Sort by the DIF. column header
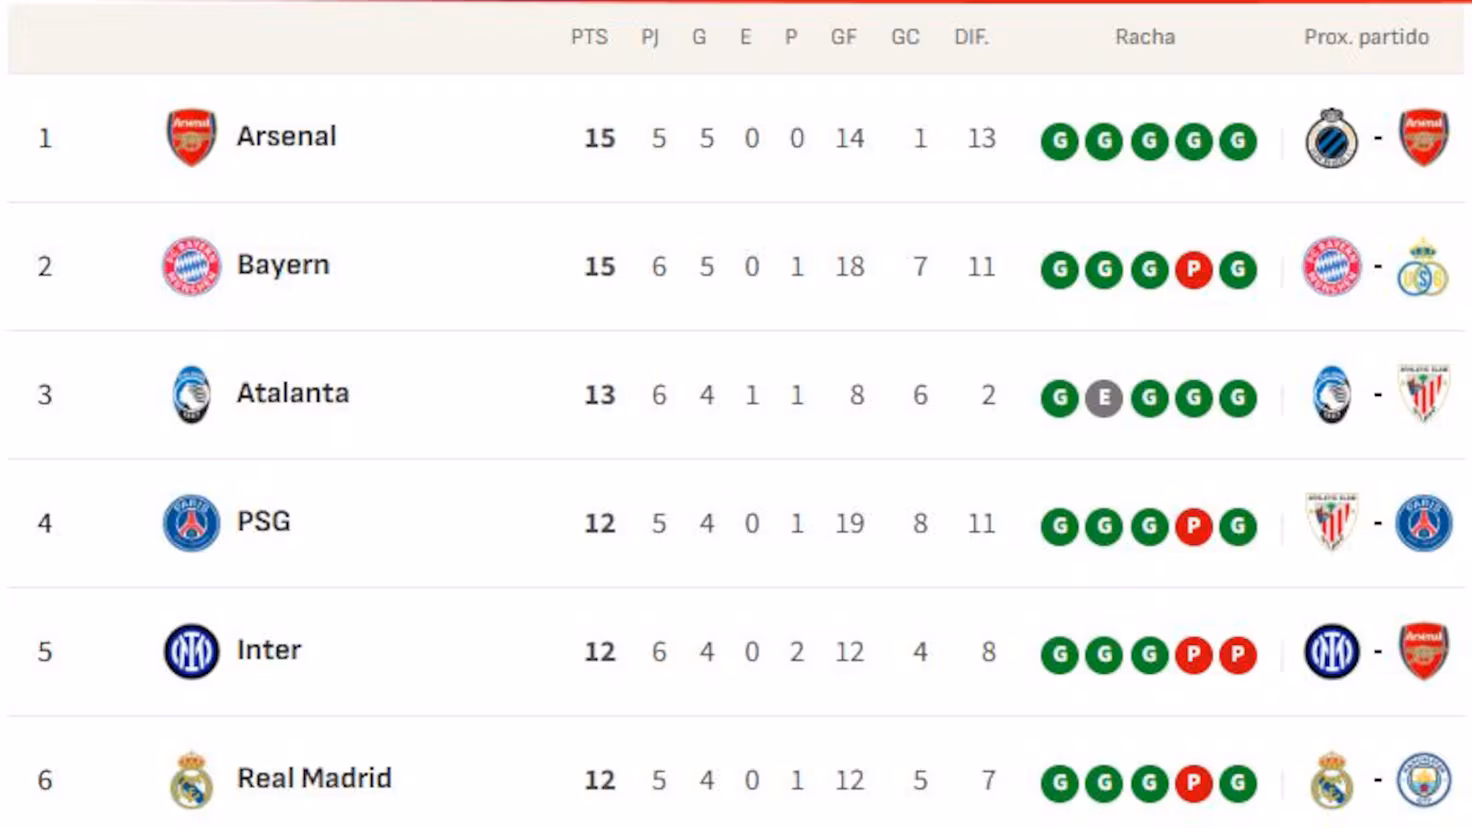Viewport: 1472px width, 828px height. pyautogui.click(x=971, y=37)
